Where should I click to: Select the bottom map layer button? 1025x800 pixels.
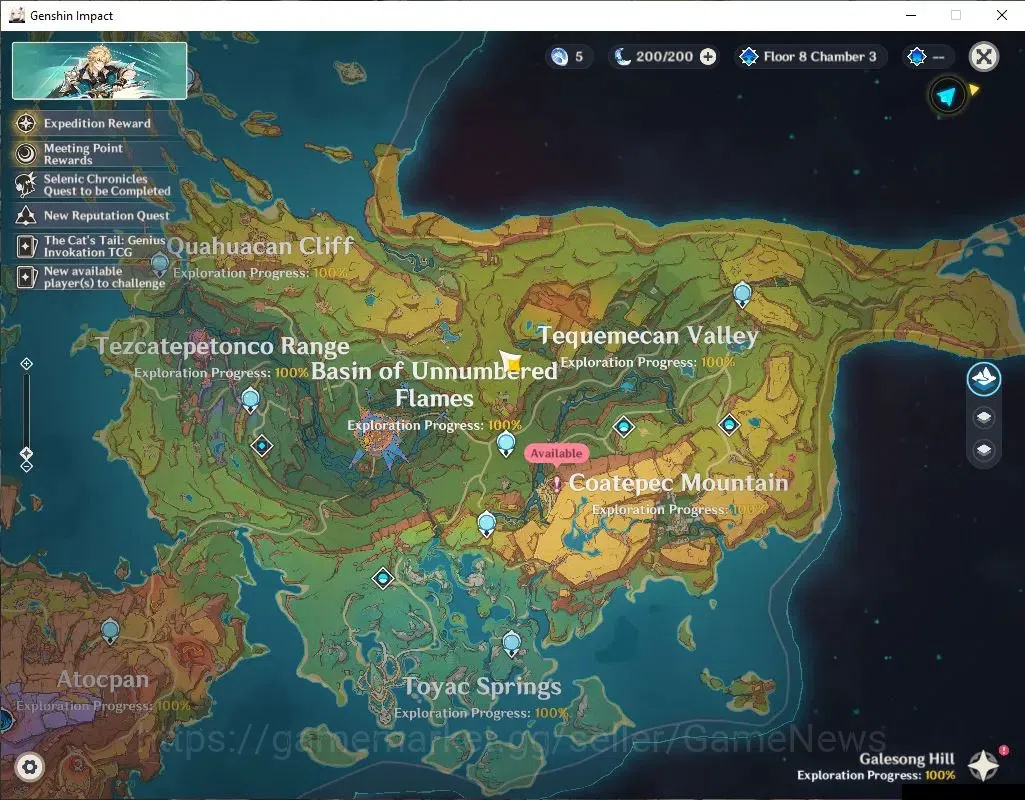(x=984, y=450)
